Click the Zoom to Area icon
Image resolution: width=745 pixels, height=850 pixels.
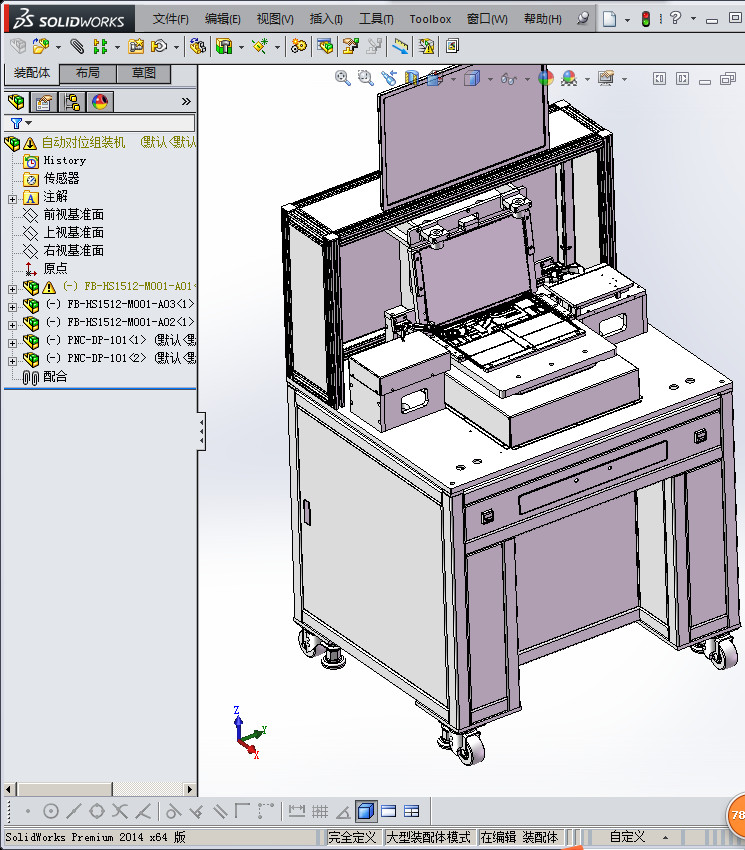click(365, 78)
